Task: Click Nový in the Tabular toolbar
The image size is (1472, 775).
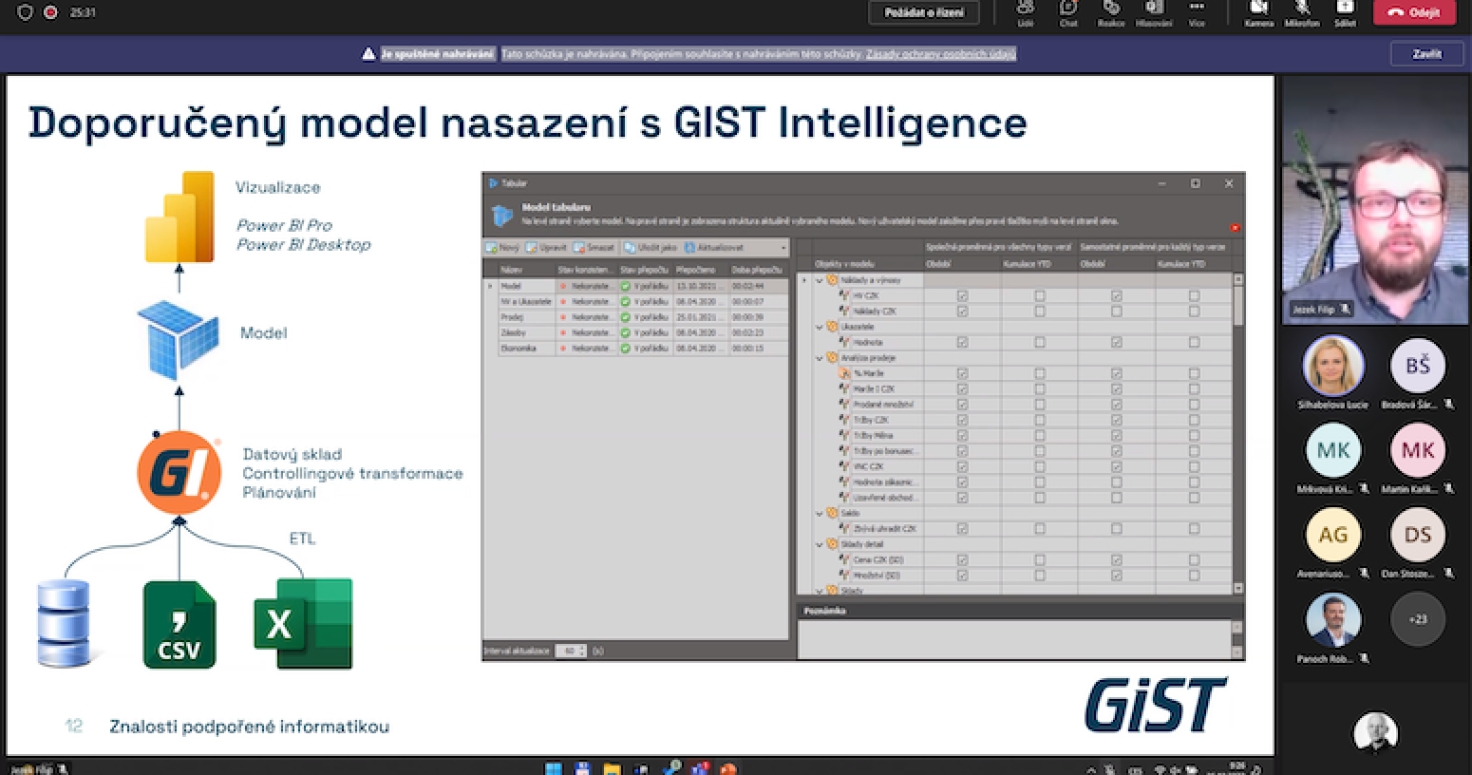Action: [x=503, y=247]
